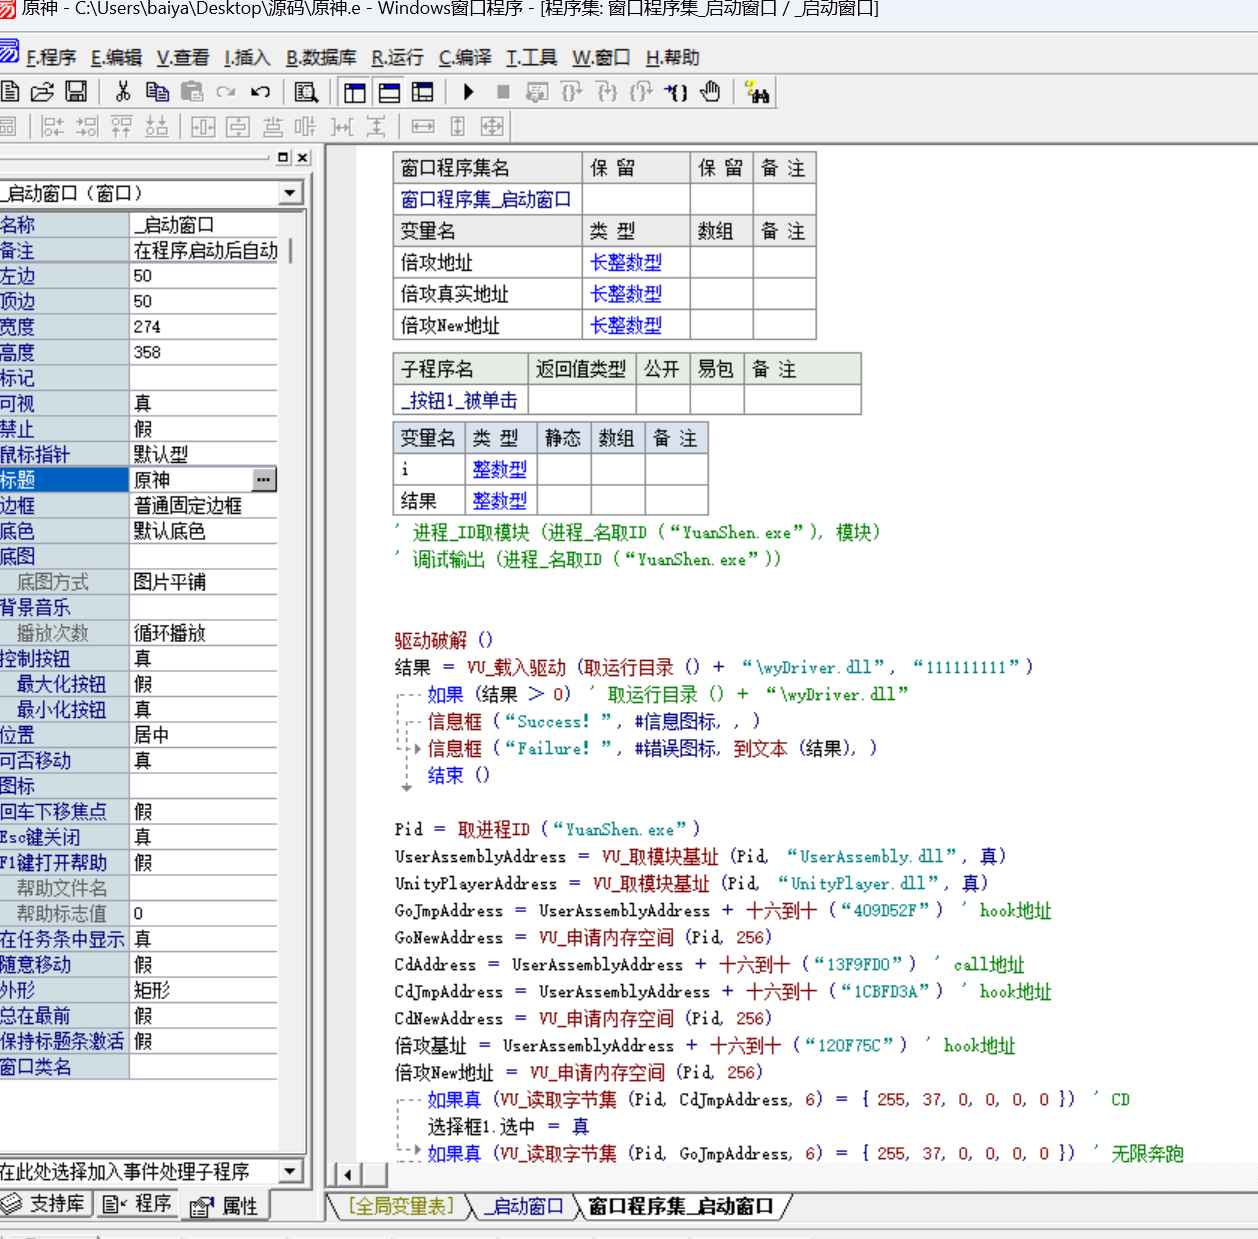Switch to the 支持库 panel tab
The width and height of the screenshot is (1258, 1239).
tap(46, 1204)
